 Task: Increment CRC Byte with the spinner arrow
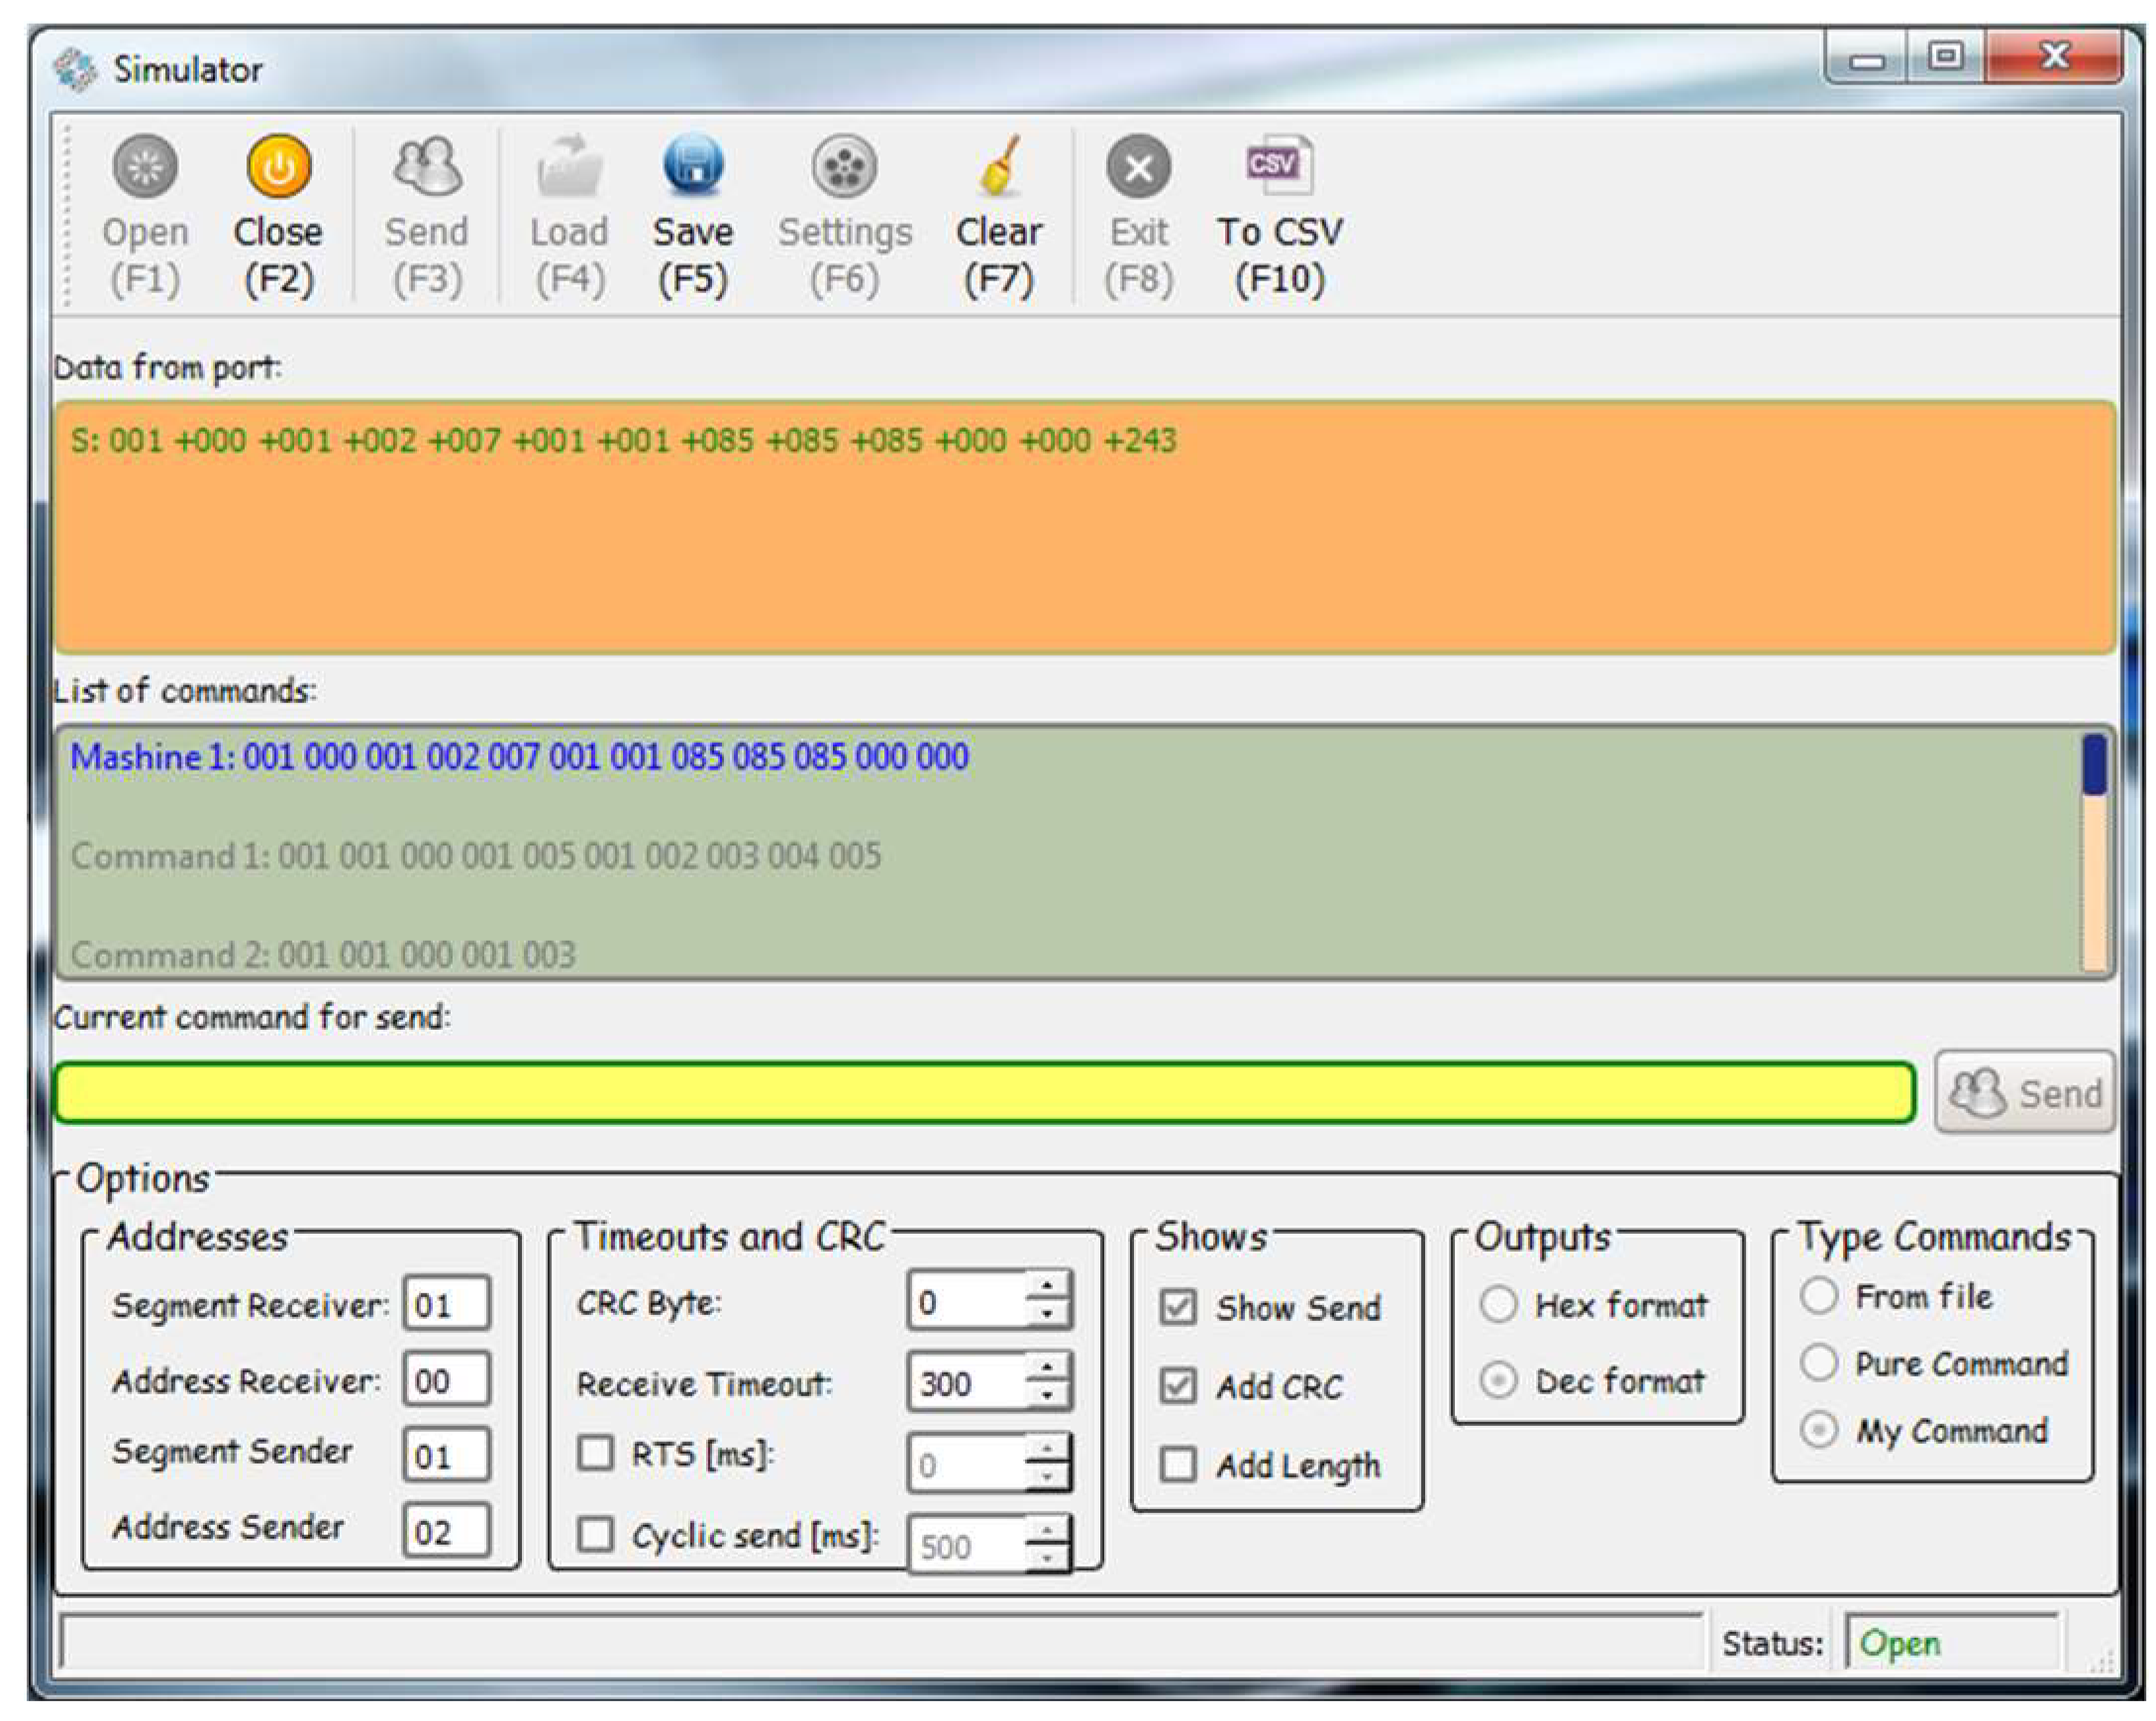pyautogui.click(x=1048, y=1285)
